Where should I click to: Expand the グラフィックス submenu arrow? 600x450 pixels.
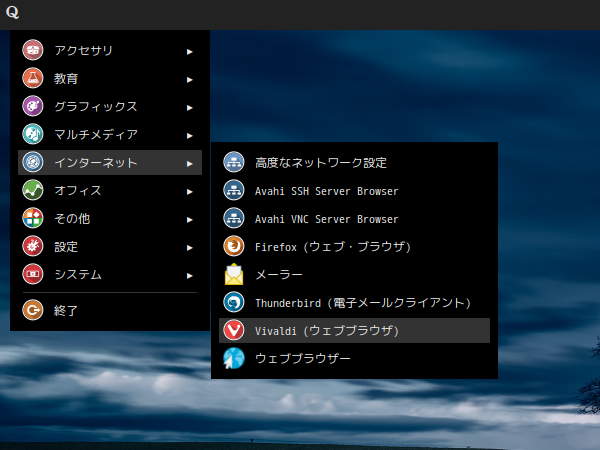tap(189, 108)
